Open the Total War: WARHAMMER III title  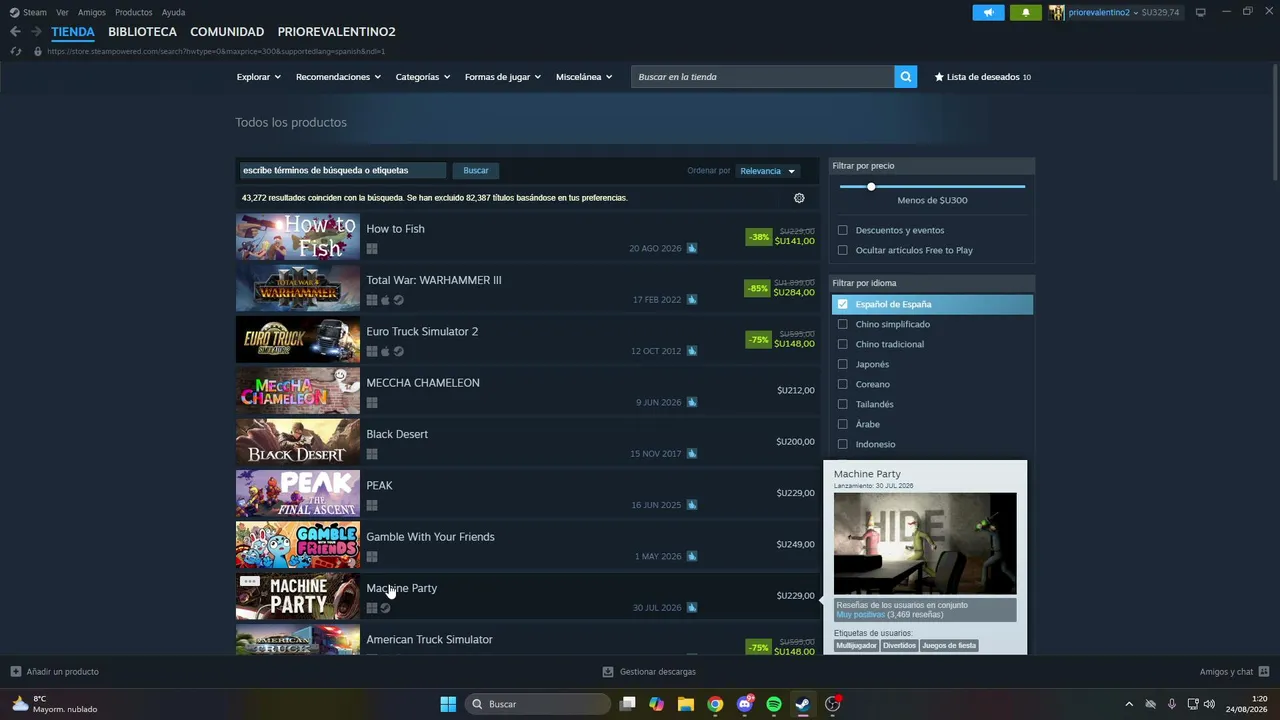pyautogui.click(x=434, y=280)
